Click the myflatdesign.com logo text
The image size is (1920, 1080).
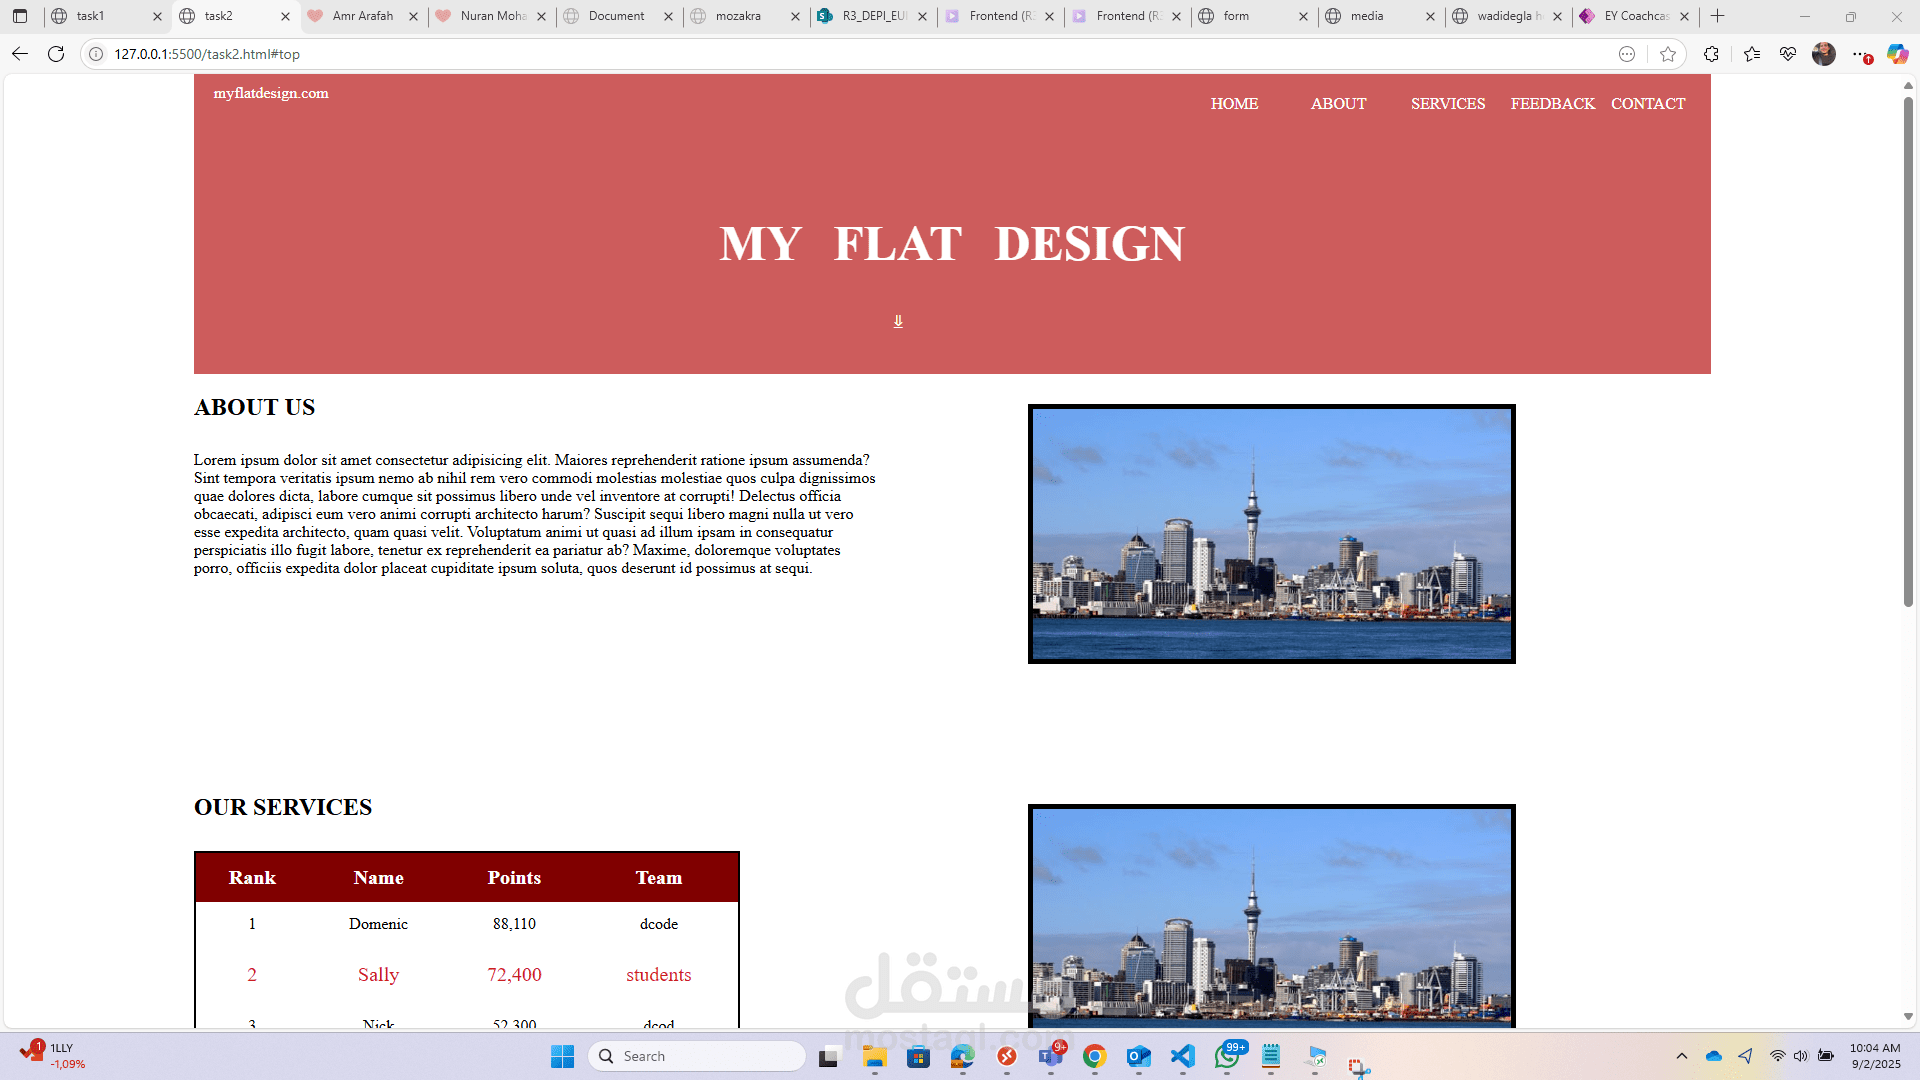point(271,93)
